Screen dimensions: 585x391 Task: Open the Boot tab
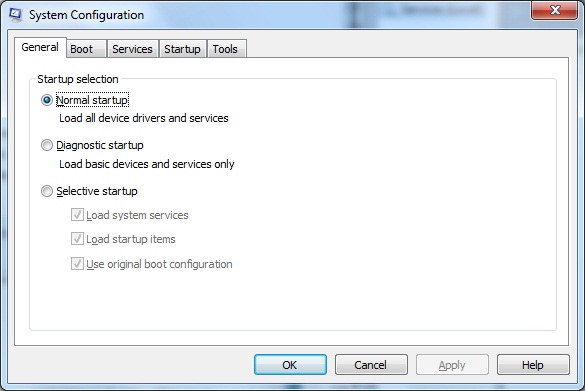point(87,49)
